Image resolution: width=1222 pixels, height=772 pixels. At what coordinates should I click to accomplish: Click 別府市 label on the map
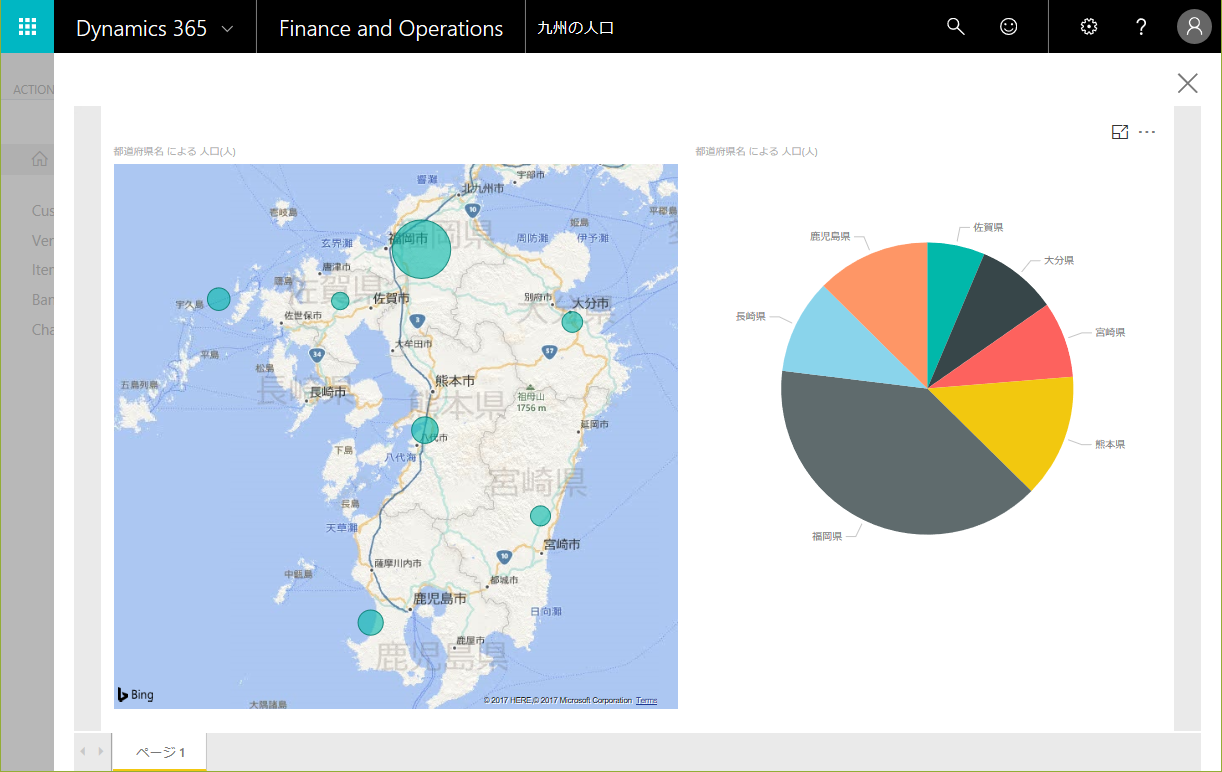coord(538,298)
